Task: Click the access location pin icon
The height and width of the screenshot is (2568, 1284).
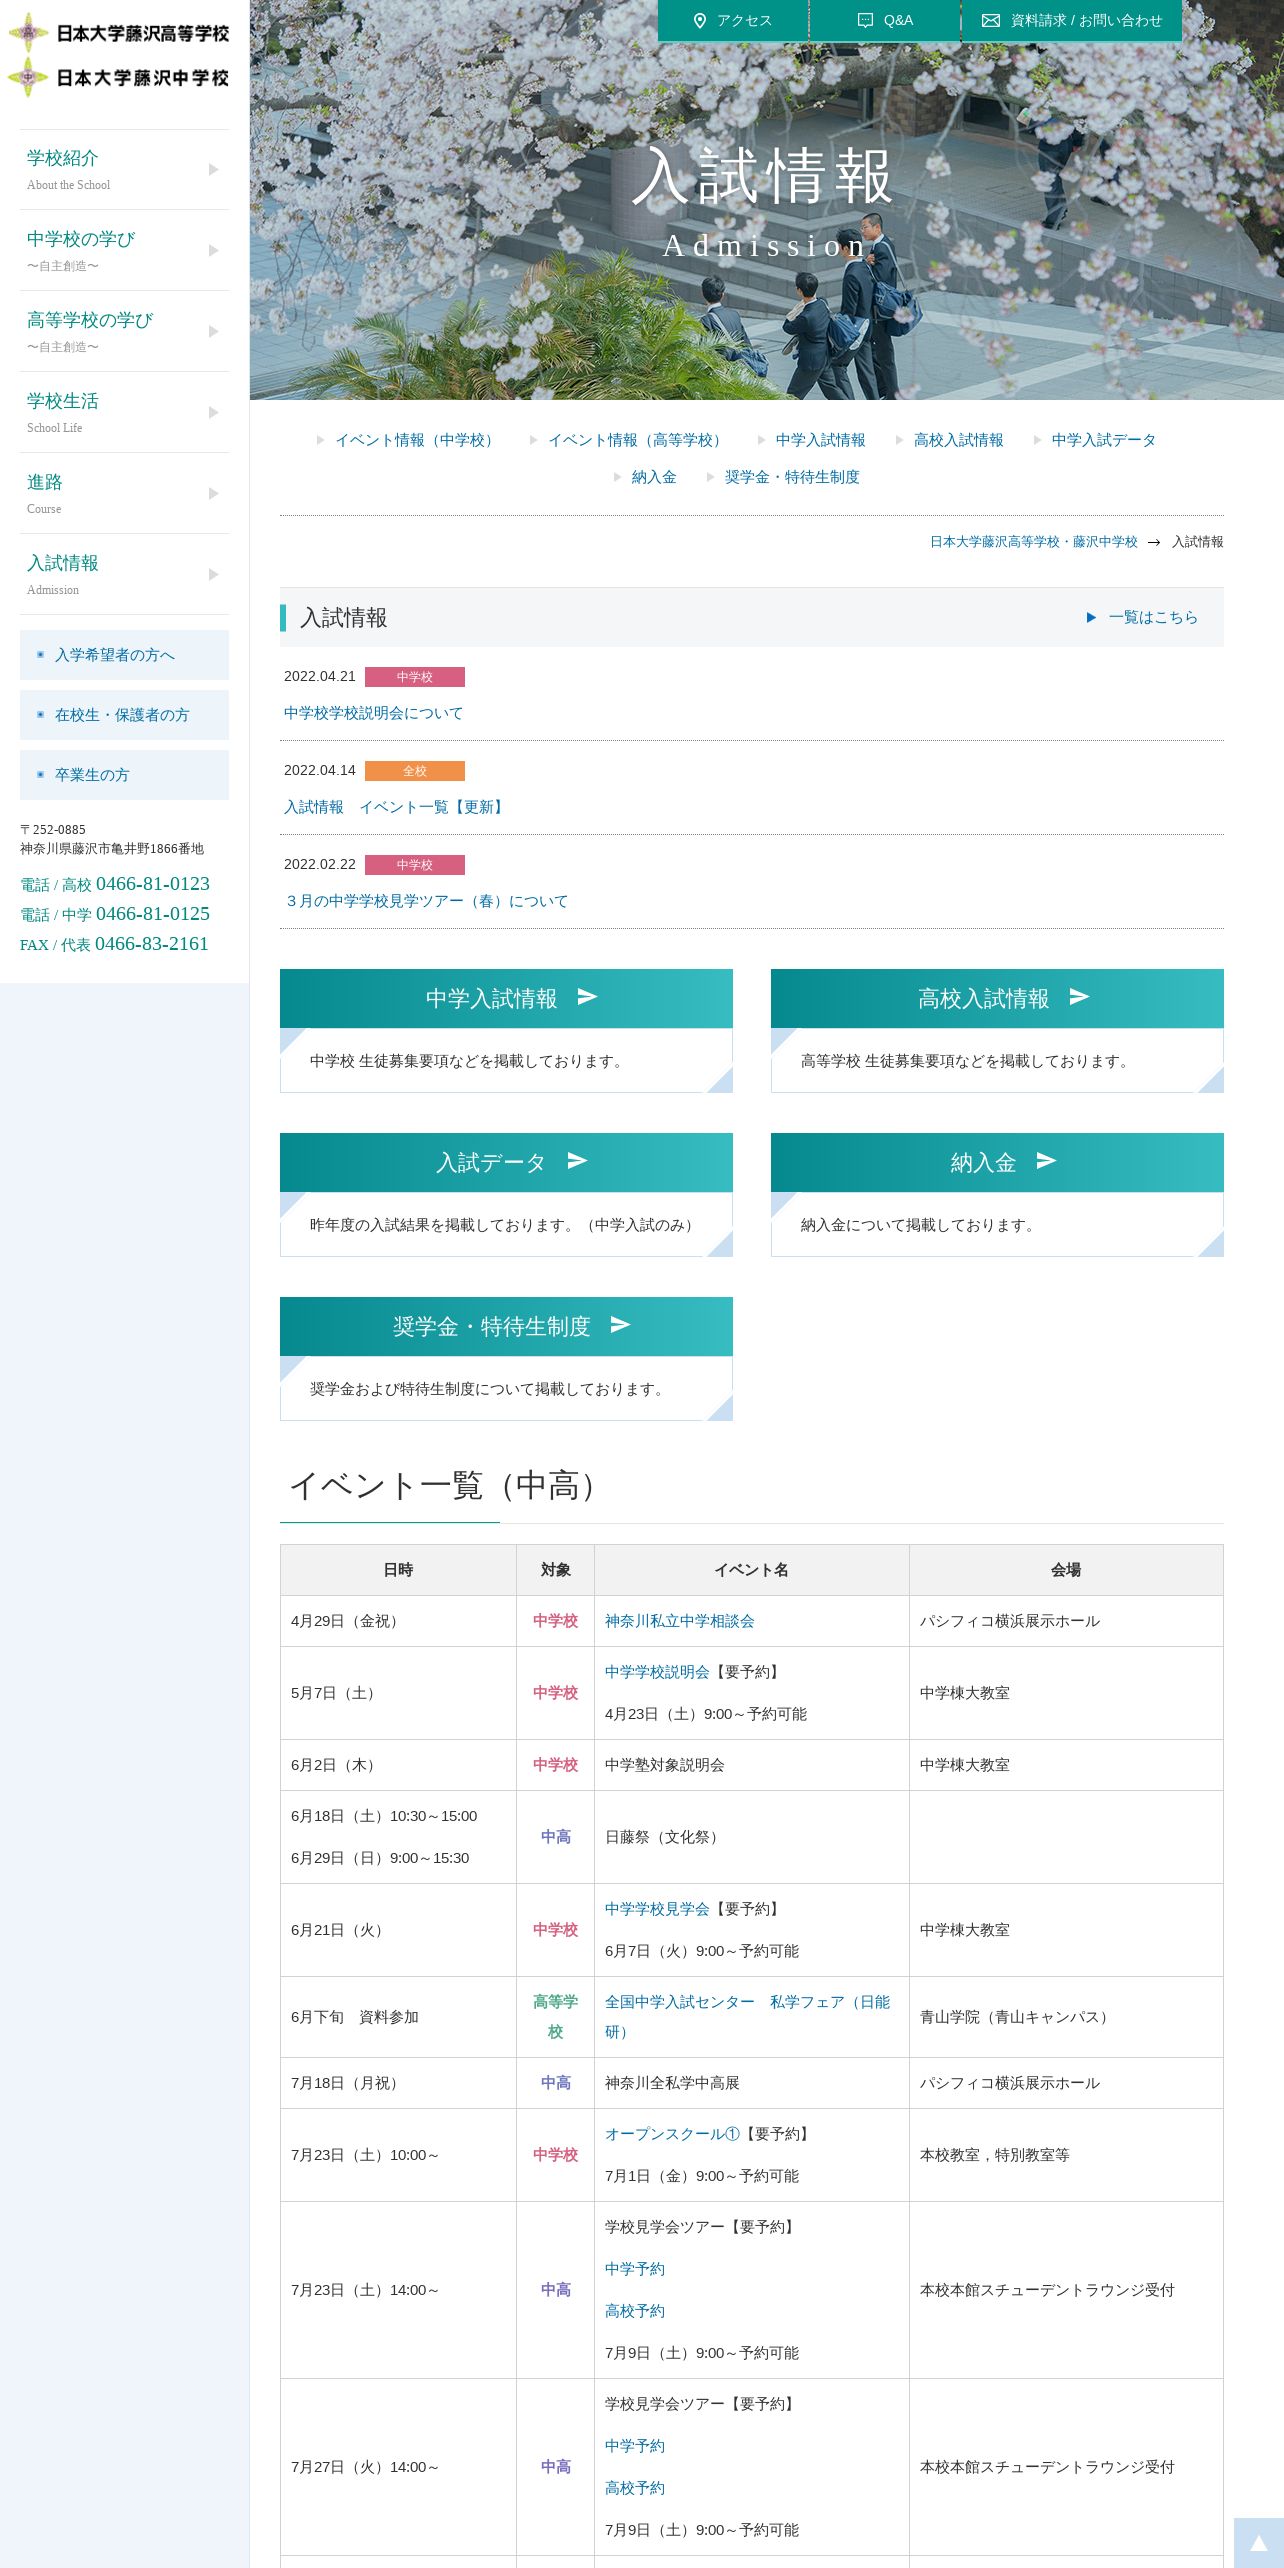Action: (x=700, y=21)
